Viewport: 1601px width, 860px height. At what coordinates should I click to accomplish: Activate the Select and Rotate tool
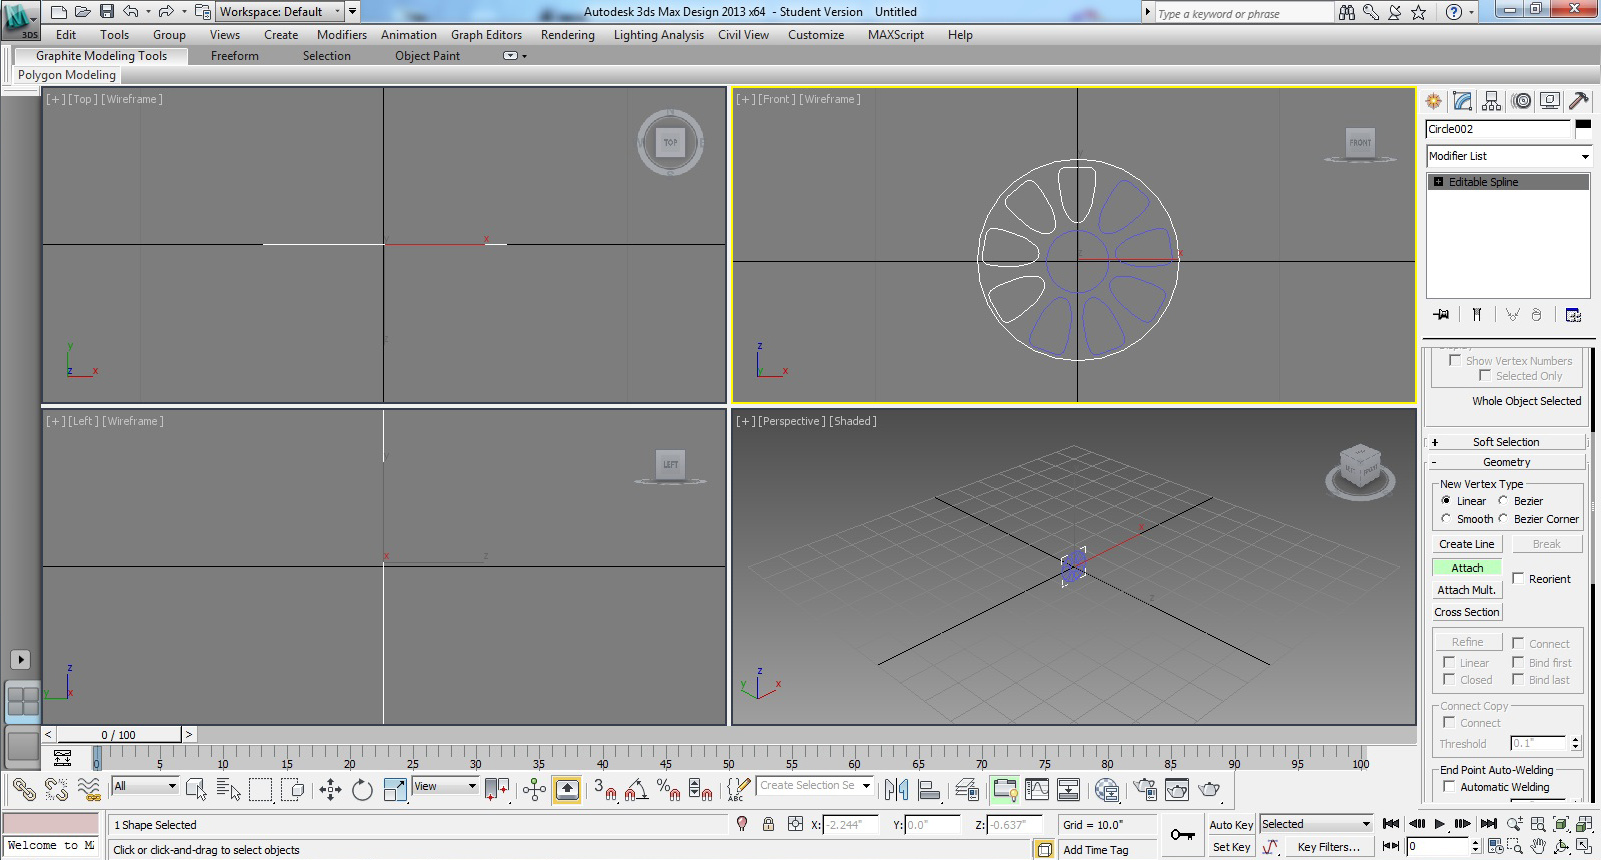pos(362,790)
